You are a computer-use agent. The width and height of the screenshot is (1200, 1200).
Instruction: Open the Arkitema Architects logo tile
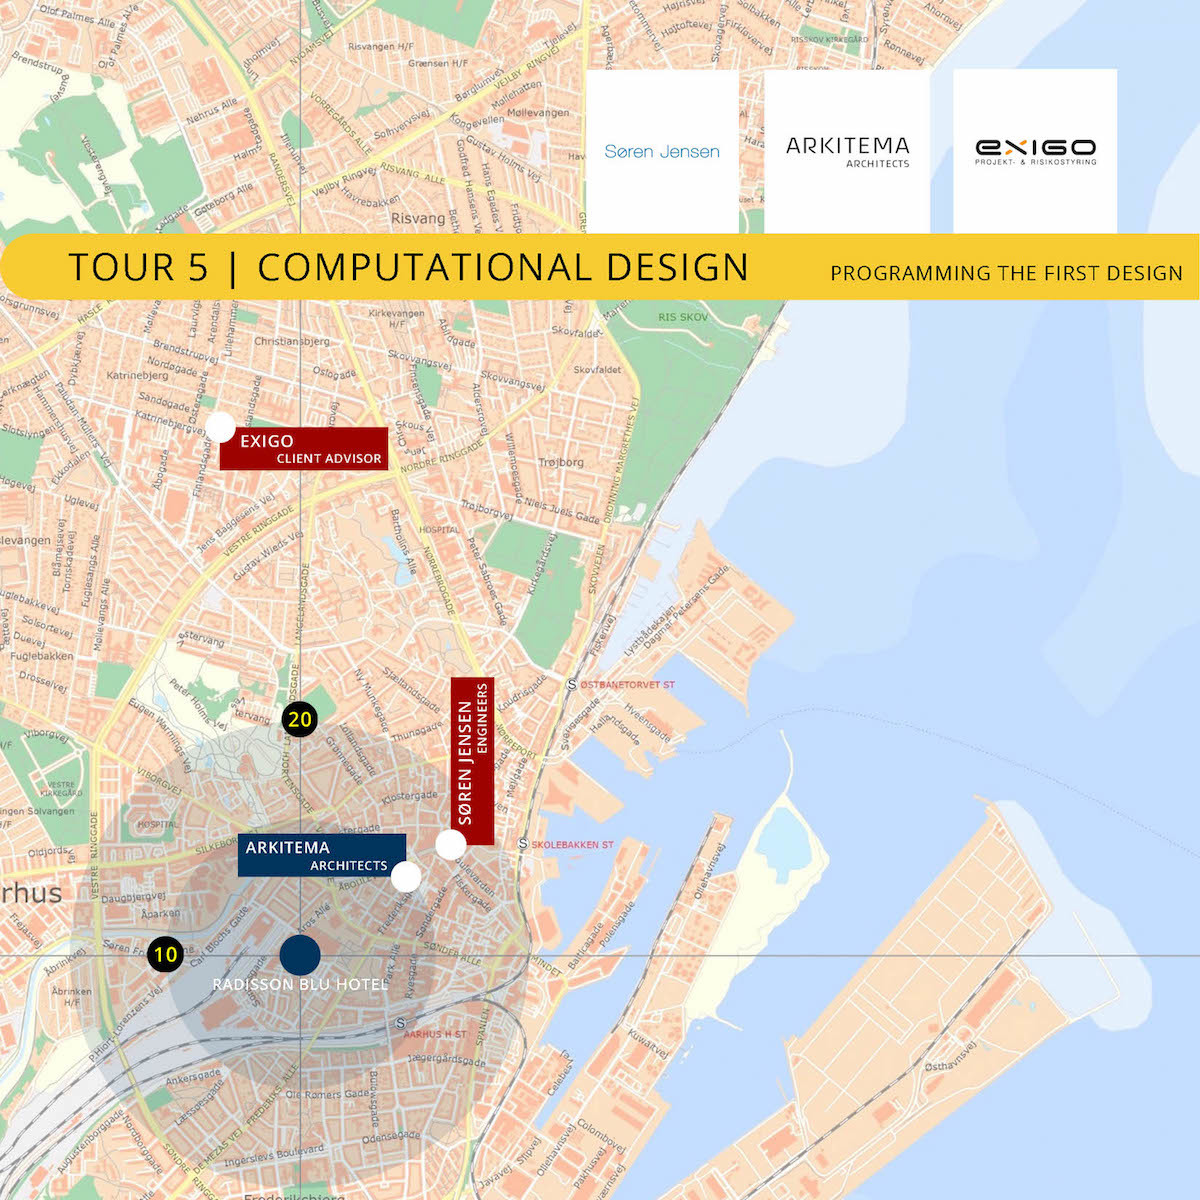847,151
